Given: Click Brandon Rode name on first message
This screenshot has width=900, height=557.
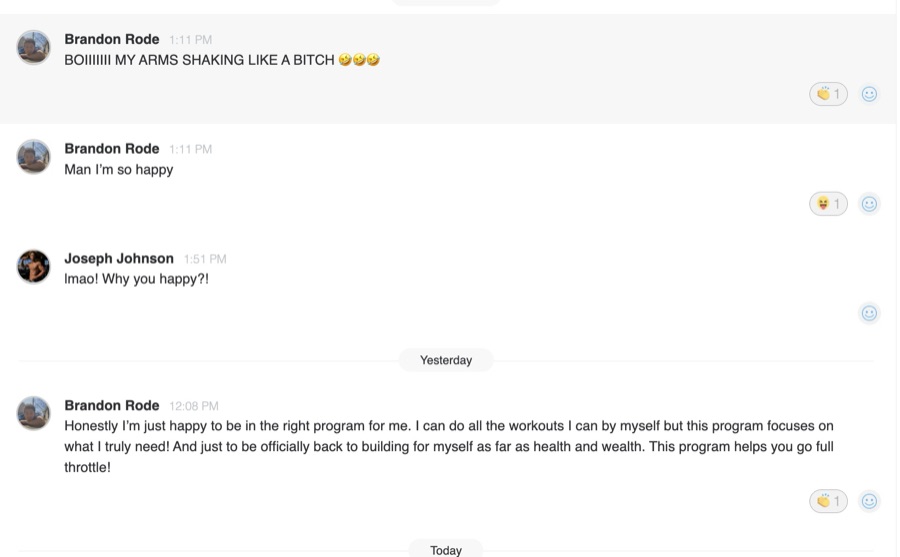Looking at the screenshot, I should click(x=112, y=39).
